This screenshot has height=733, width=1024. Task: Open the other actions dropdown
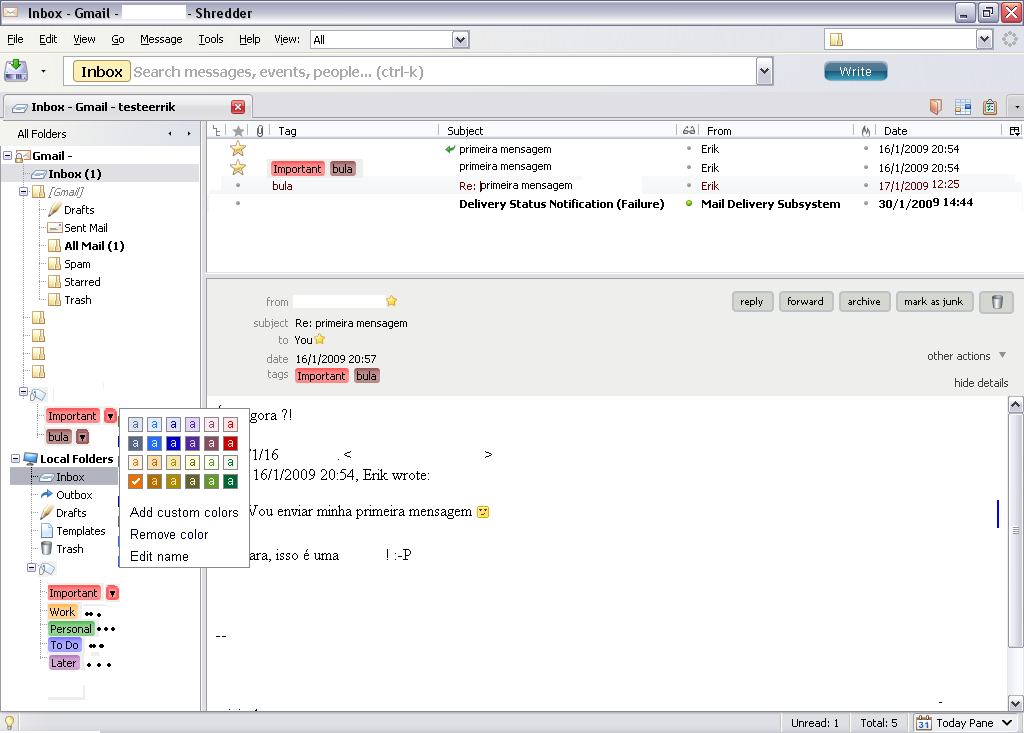point(967,356)
